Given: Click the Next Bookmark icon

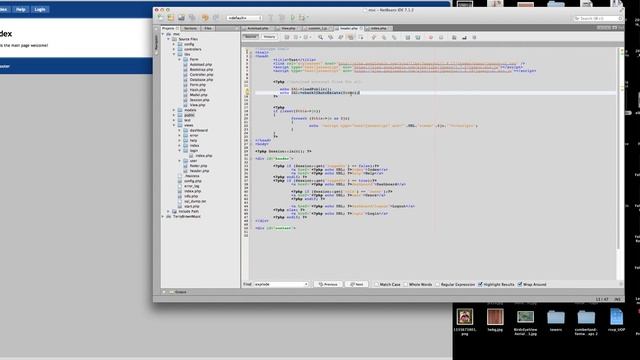Looking at the screenshot, I should (384, 38).
